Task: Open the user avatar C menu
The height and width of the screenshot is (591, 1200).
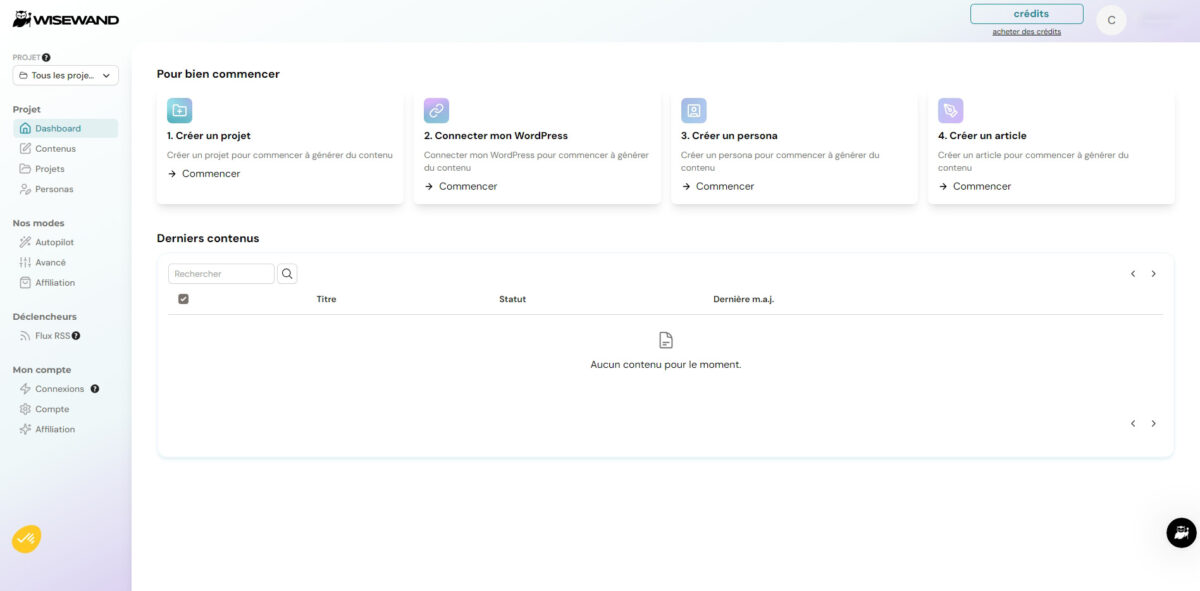Action: [1111, 20]
